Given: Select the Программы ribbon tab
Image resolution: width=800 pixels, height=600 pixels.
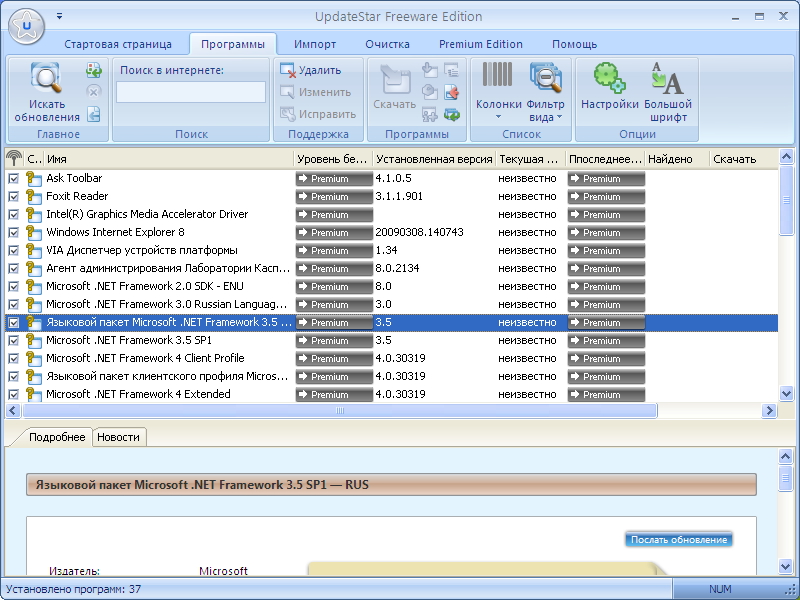Looking at the screenshot, I should (233, 44).
